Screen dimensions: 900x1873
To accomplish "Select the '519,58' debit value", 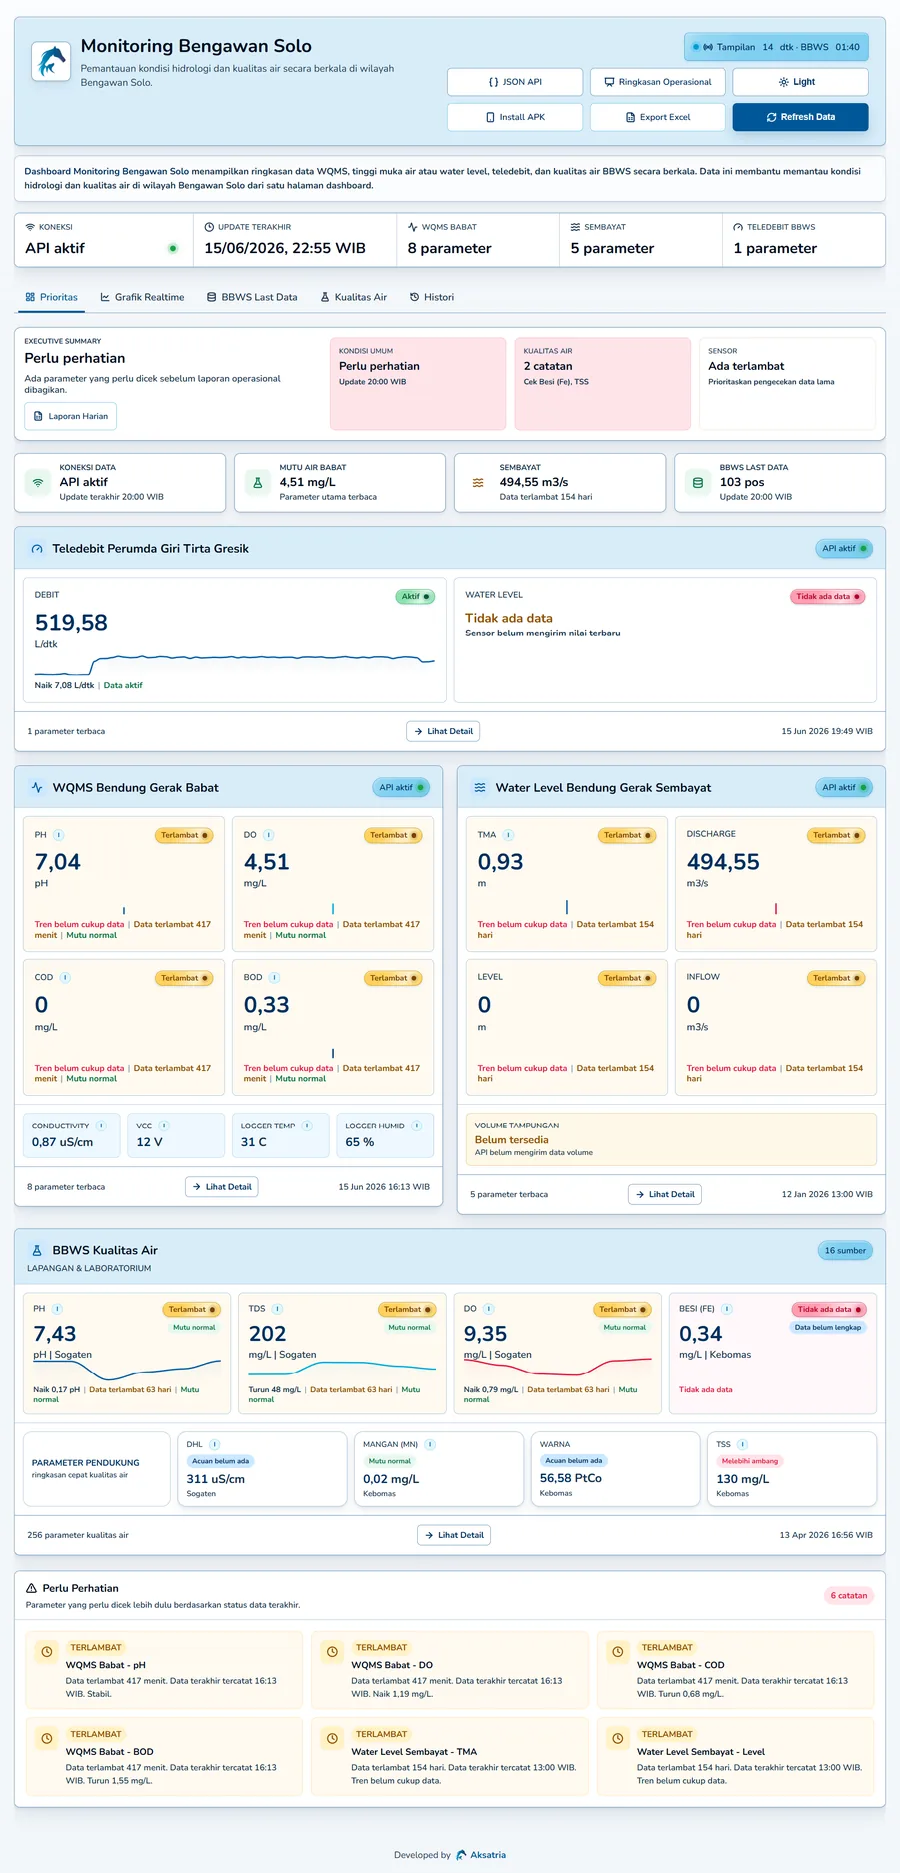I will (71, 623).
